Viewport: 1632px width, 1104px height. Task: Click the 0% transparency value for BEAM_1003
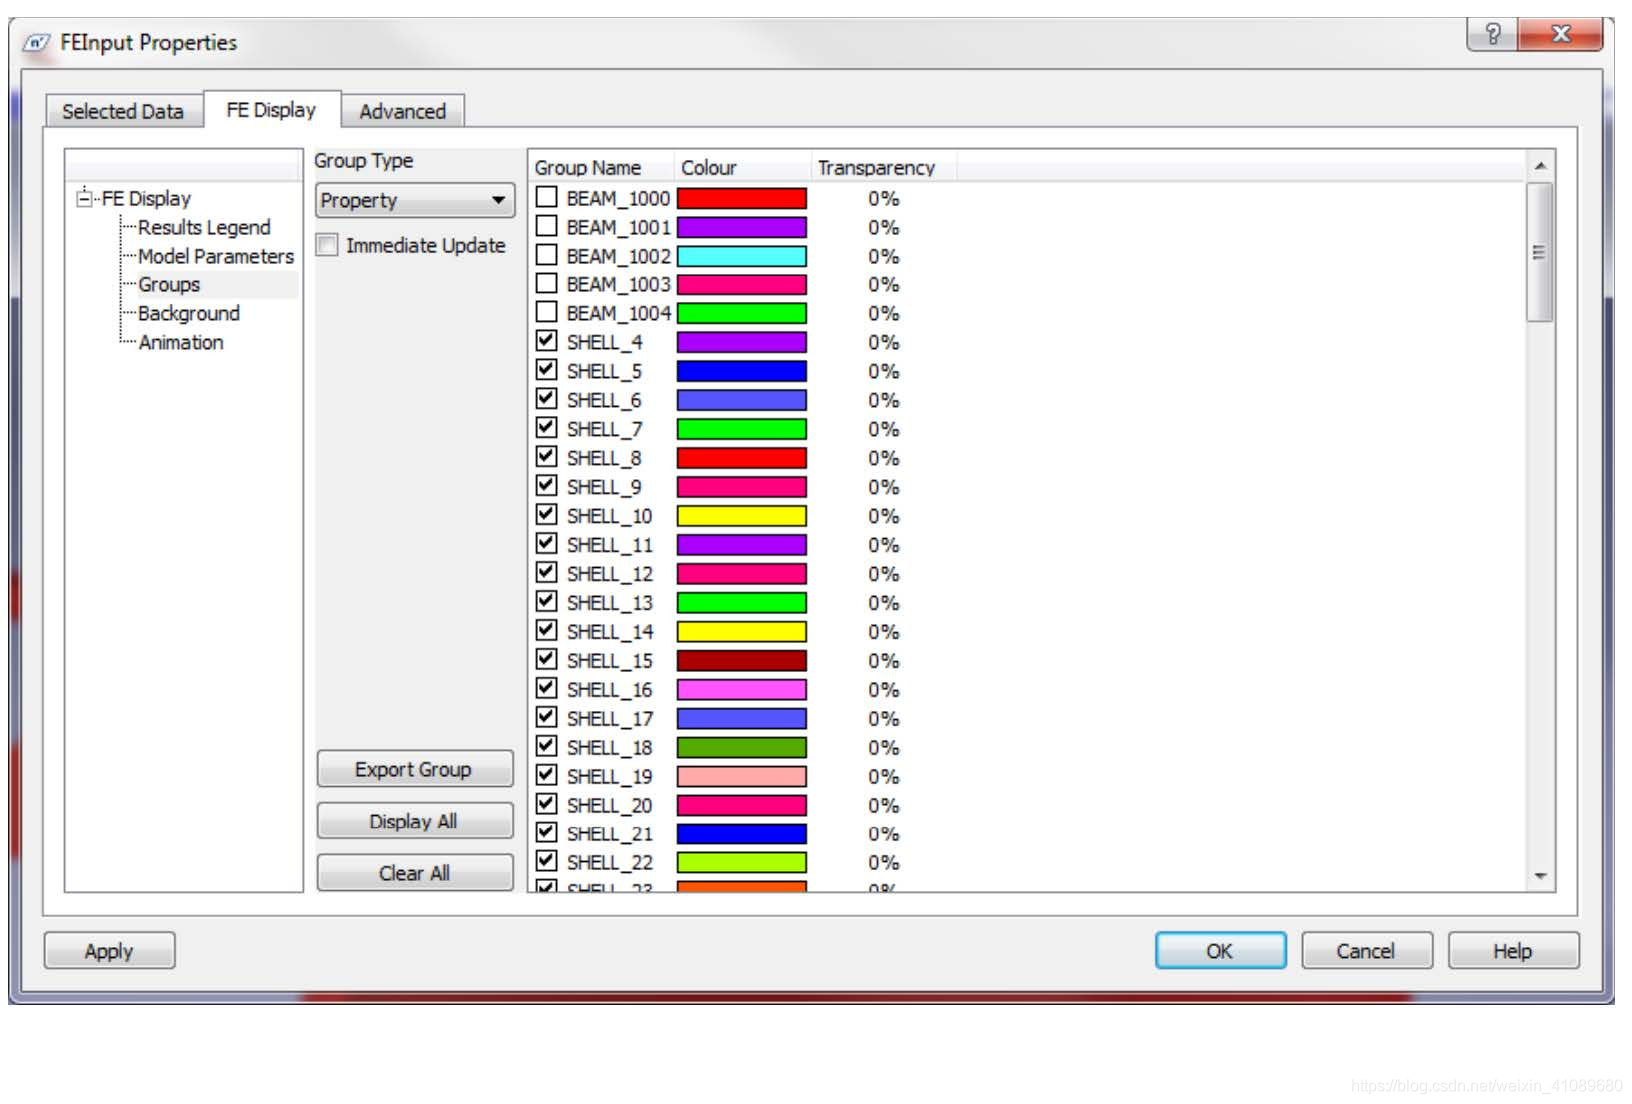pyautogui.click(x=884, y=285)
